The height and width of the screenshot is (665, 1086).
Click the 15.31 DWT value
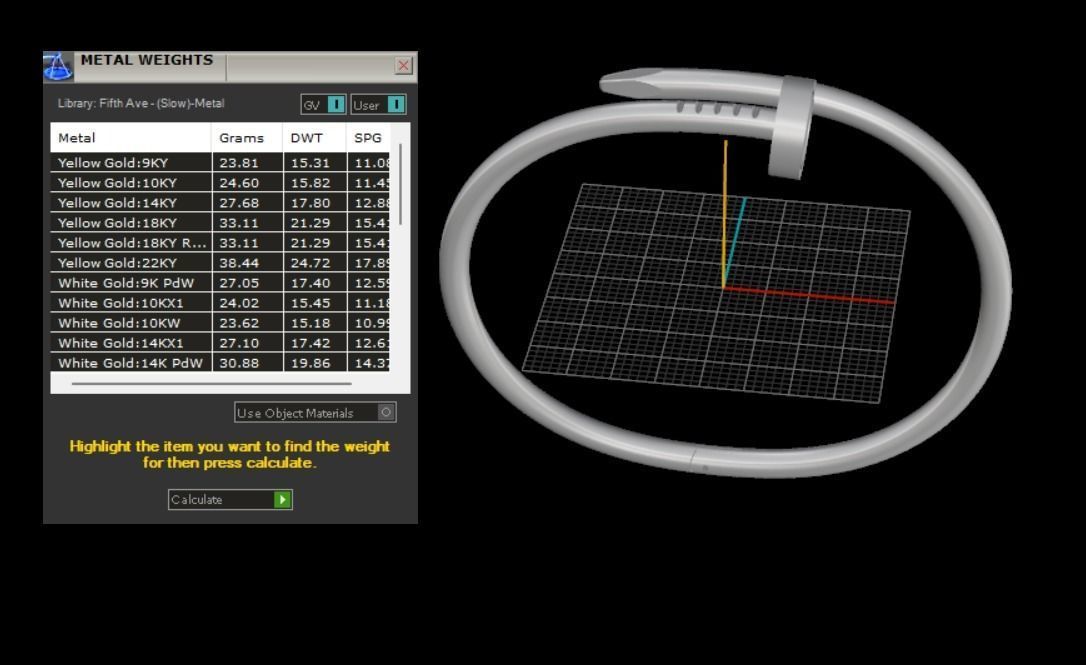click(310, 163)
